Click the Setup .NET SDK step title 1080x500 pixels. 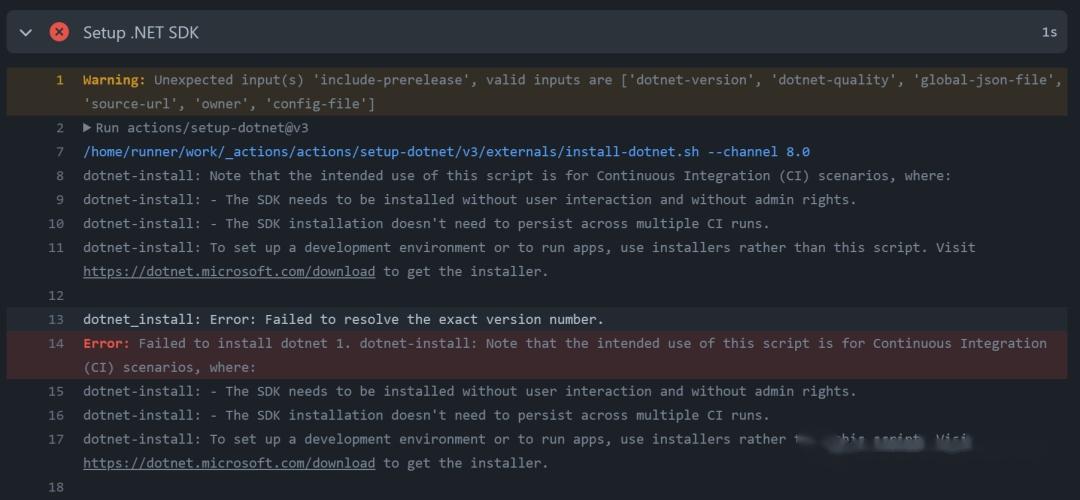pos(141,33)
